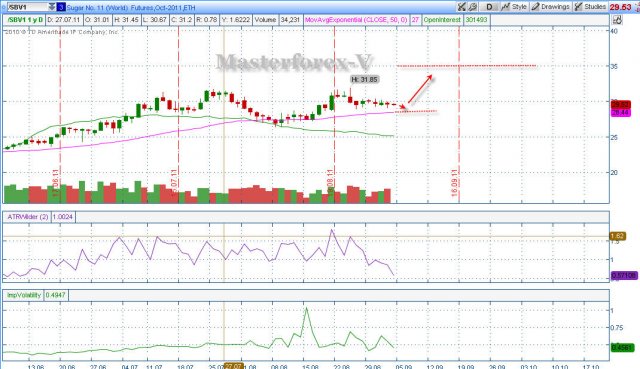Click the small circle icon left of symbol box
The width and height of the screenshot is (640, 369).
click(4, 7)
